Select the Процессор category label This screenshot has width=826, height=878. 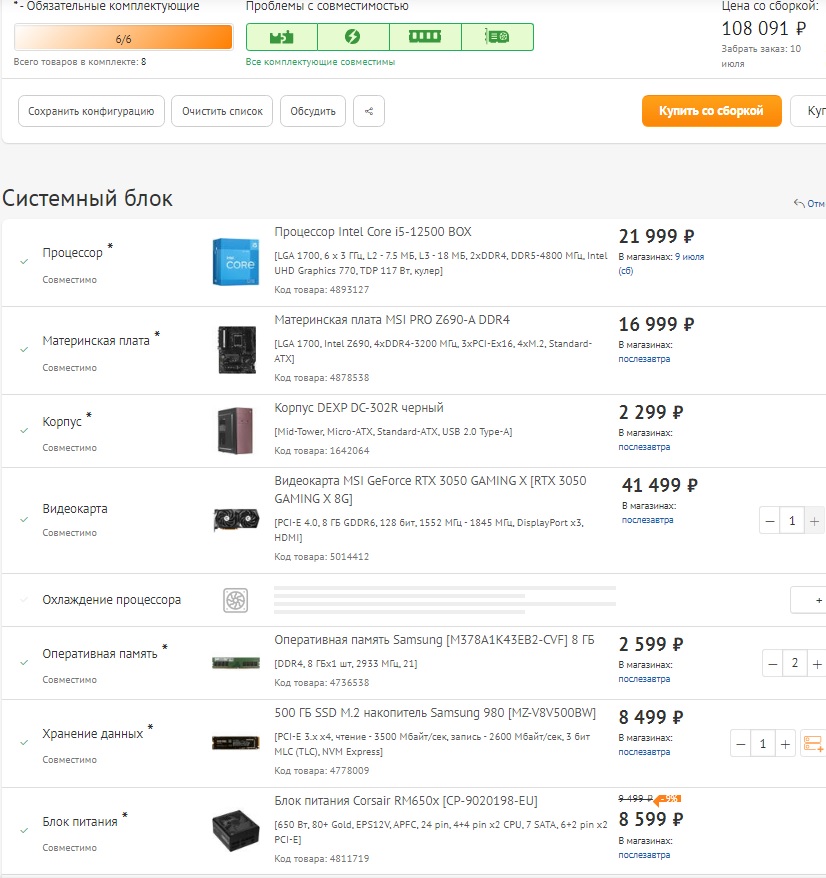[x=73, y=253]
